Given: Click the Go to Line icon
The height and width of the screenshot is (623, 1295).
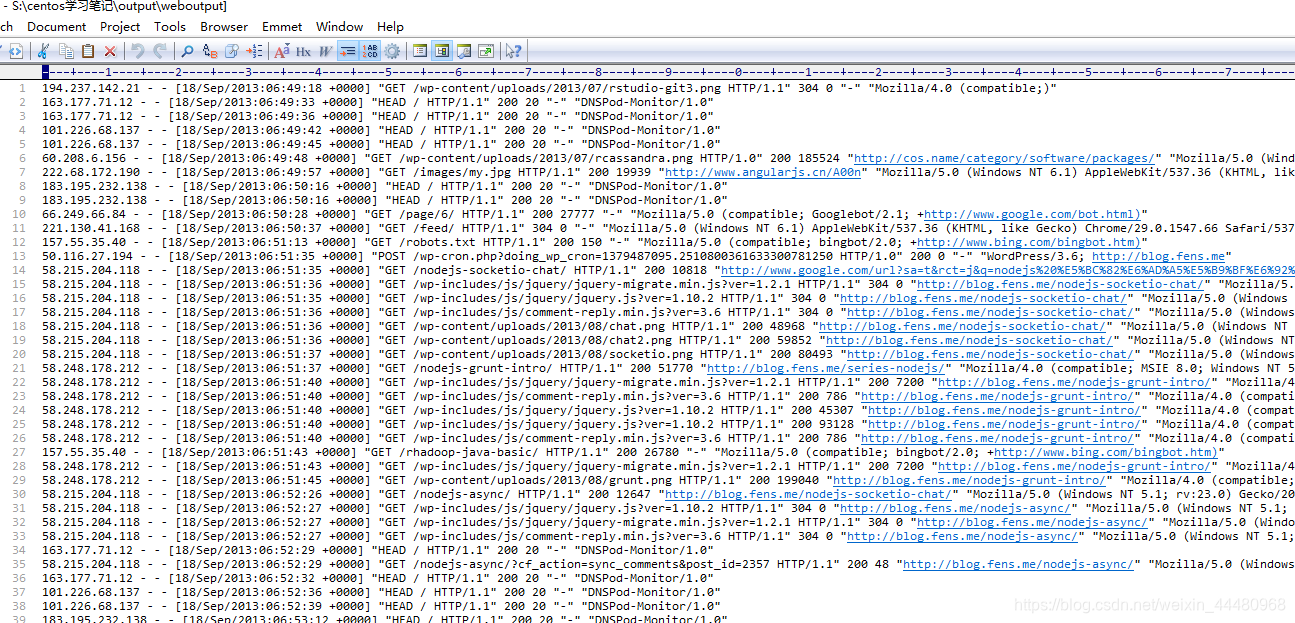Looking at the screenshot, I should [x=255, y=51].
